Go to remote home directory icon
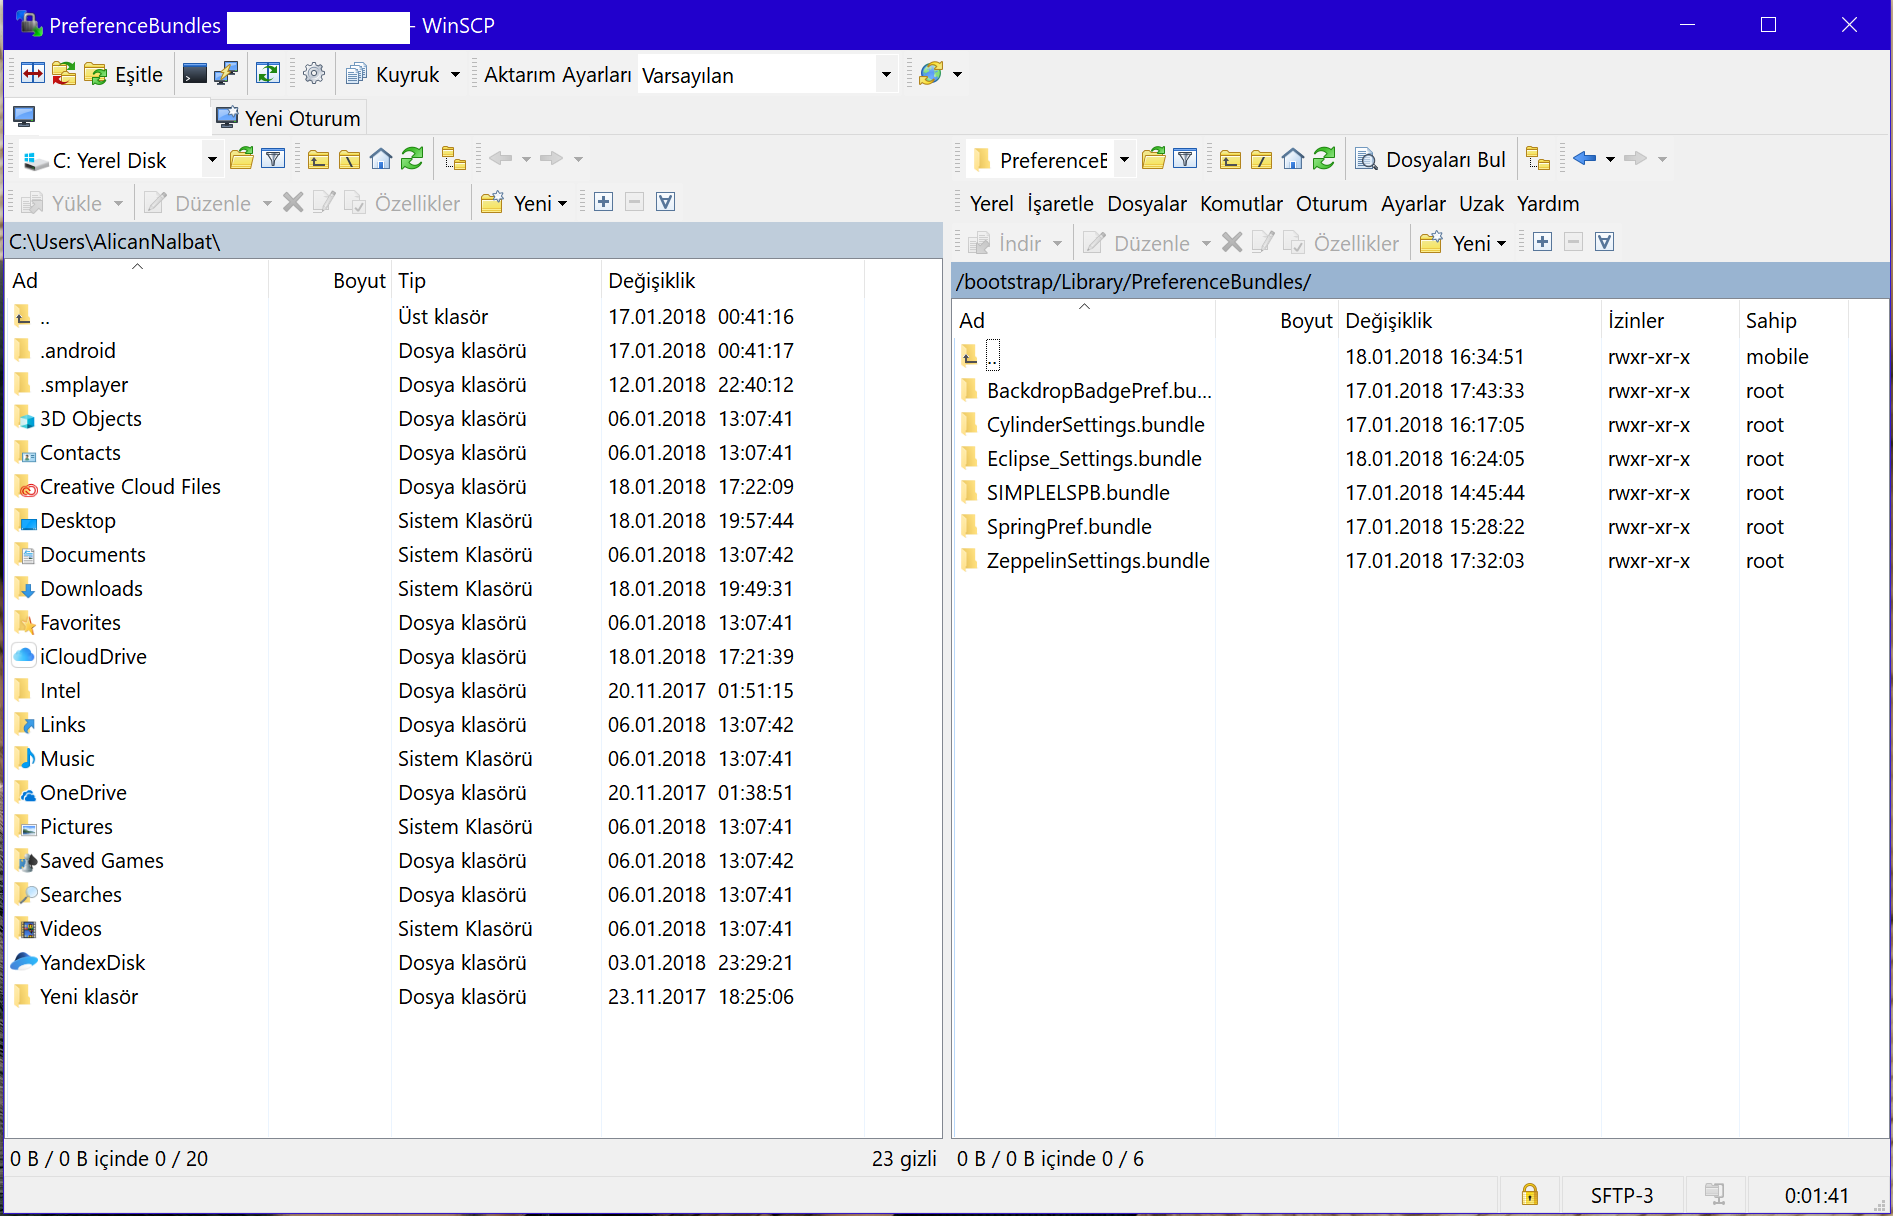The image size is (1893, 1216). tap(1293, 159)
